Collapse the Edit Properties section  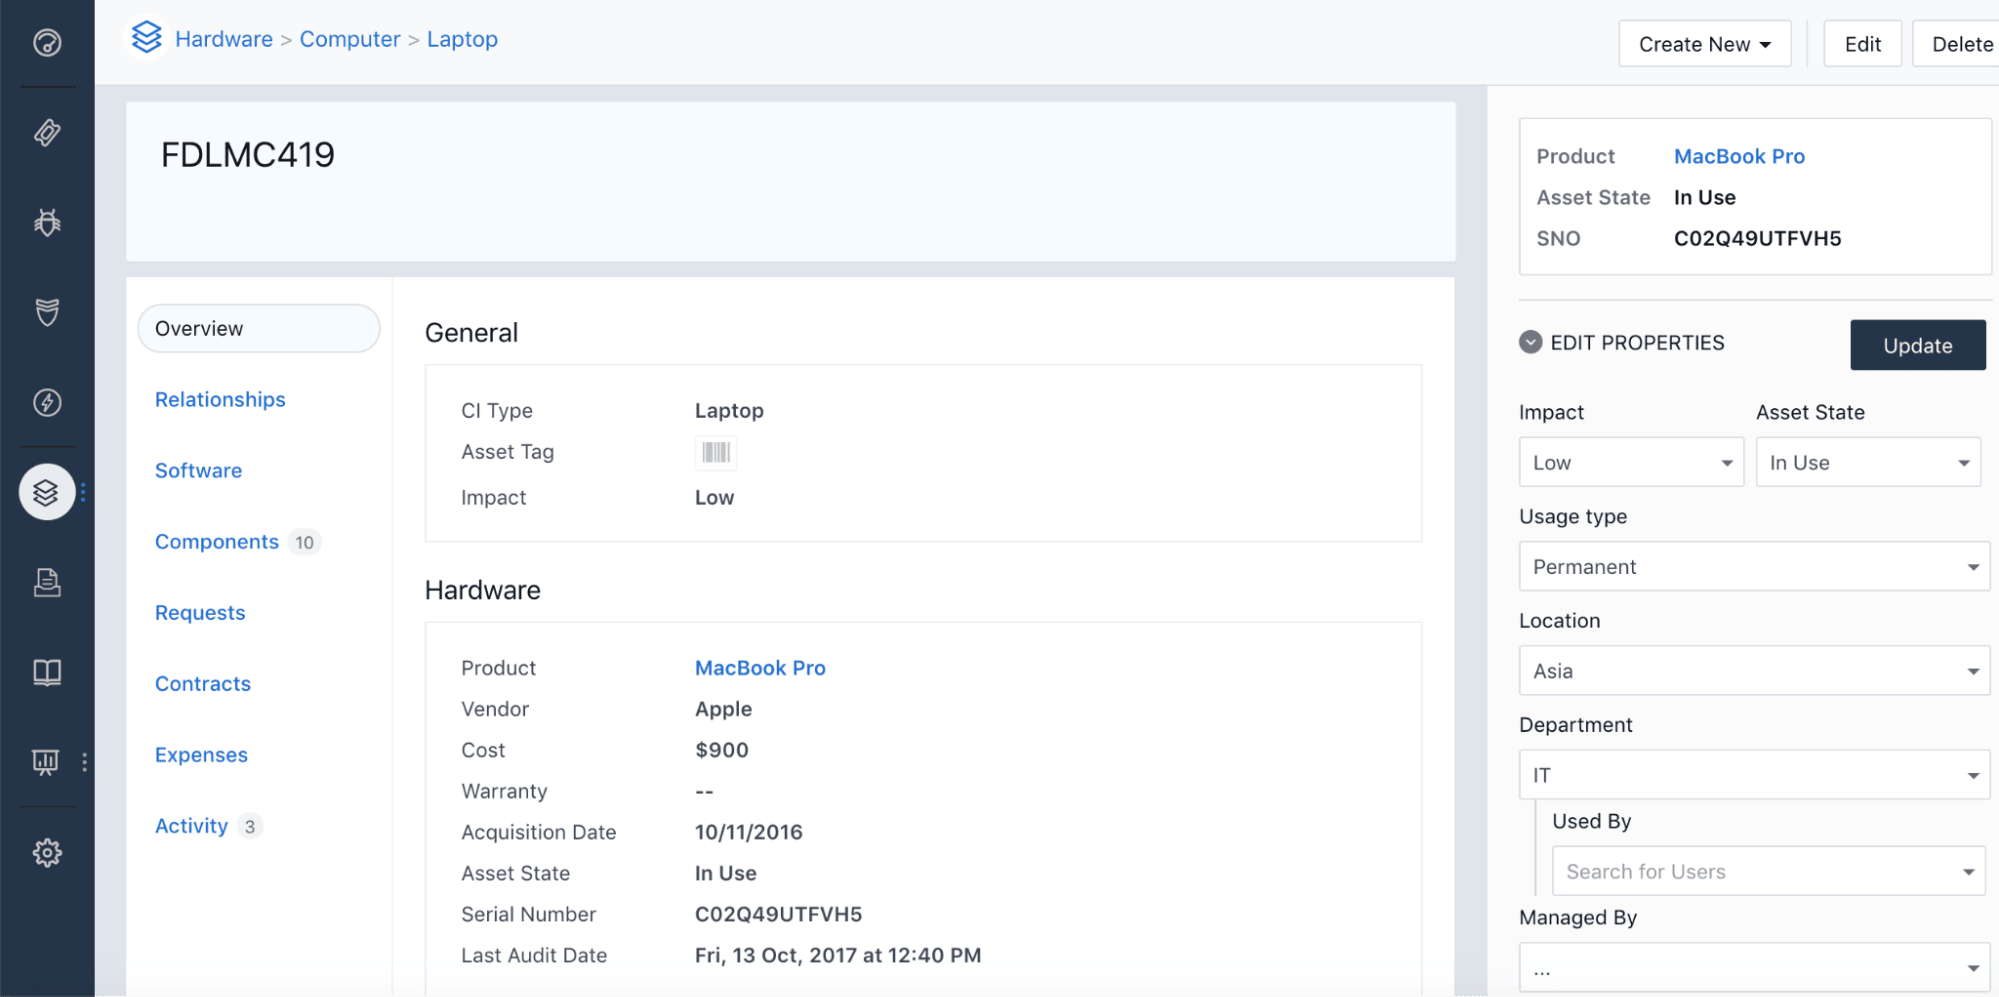pyautogui.click(x=1529, y=342)
